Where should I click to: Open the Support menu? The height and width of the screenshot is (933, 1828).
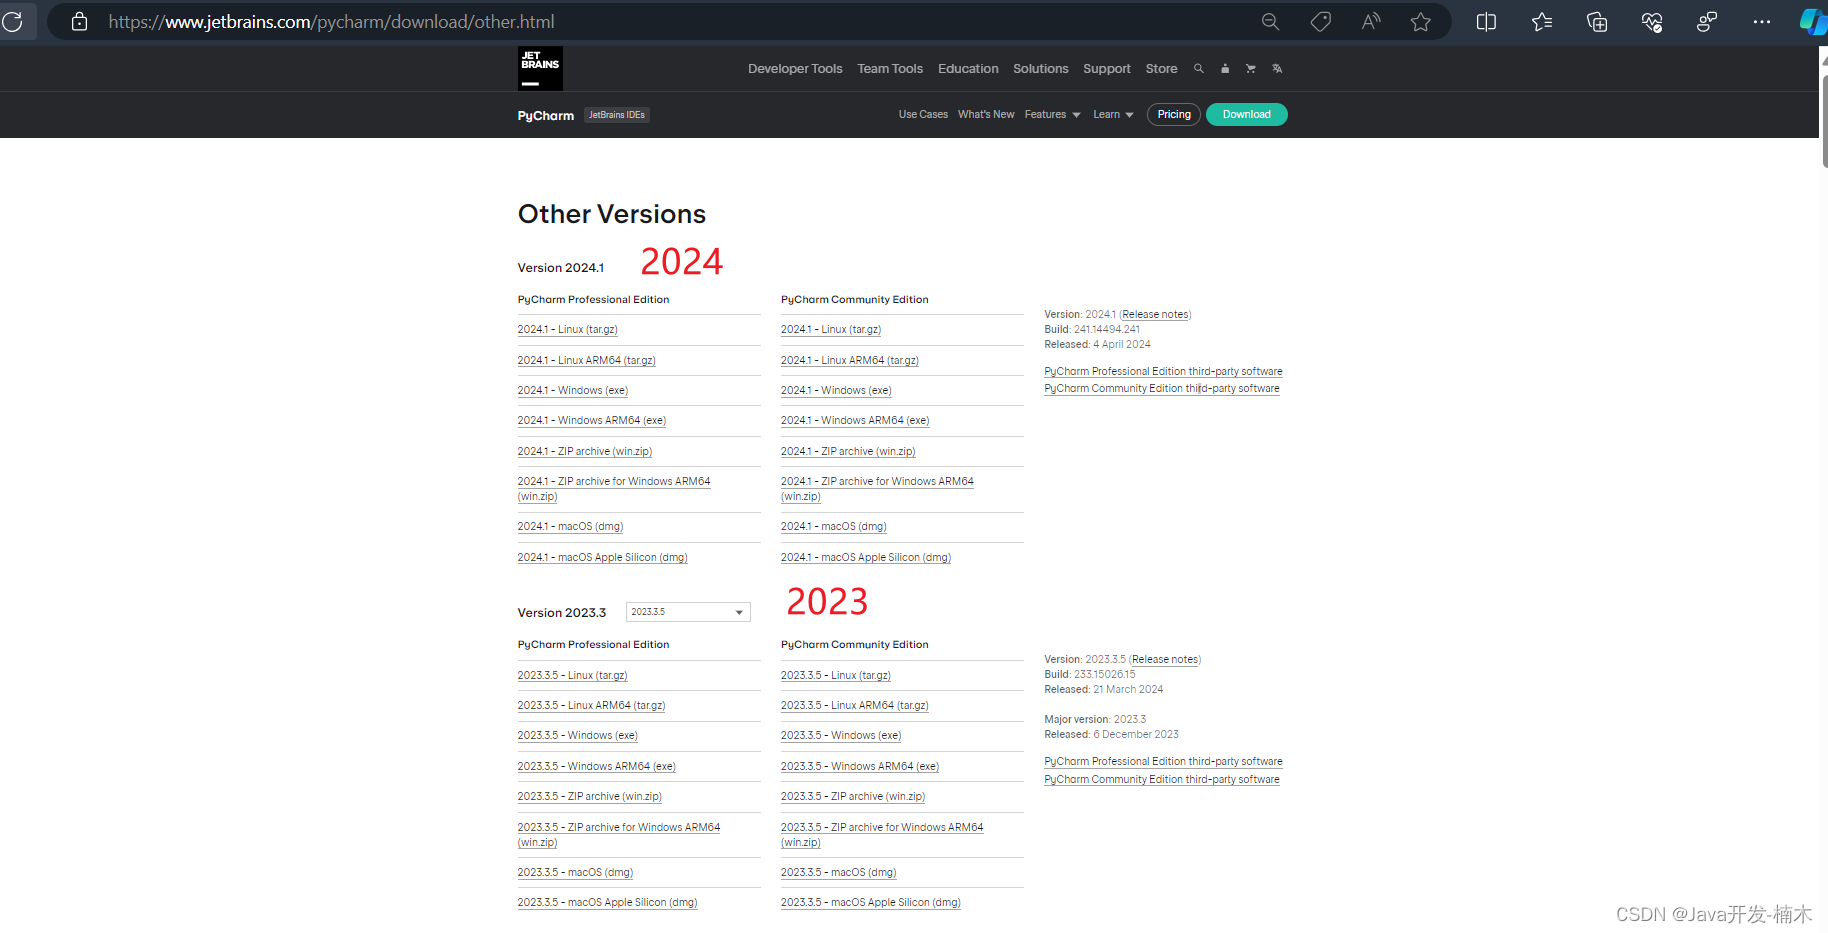point(1107,69)
